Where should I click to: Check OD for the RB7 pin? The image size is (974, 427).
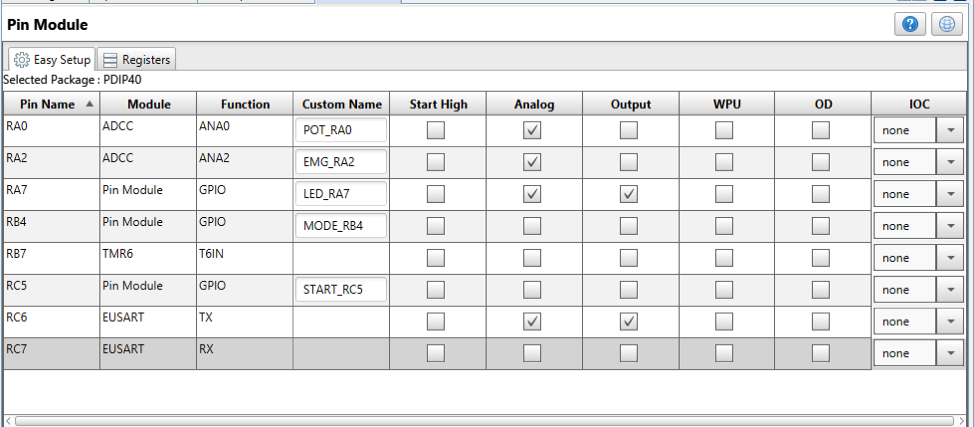tap(820, 258)
